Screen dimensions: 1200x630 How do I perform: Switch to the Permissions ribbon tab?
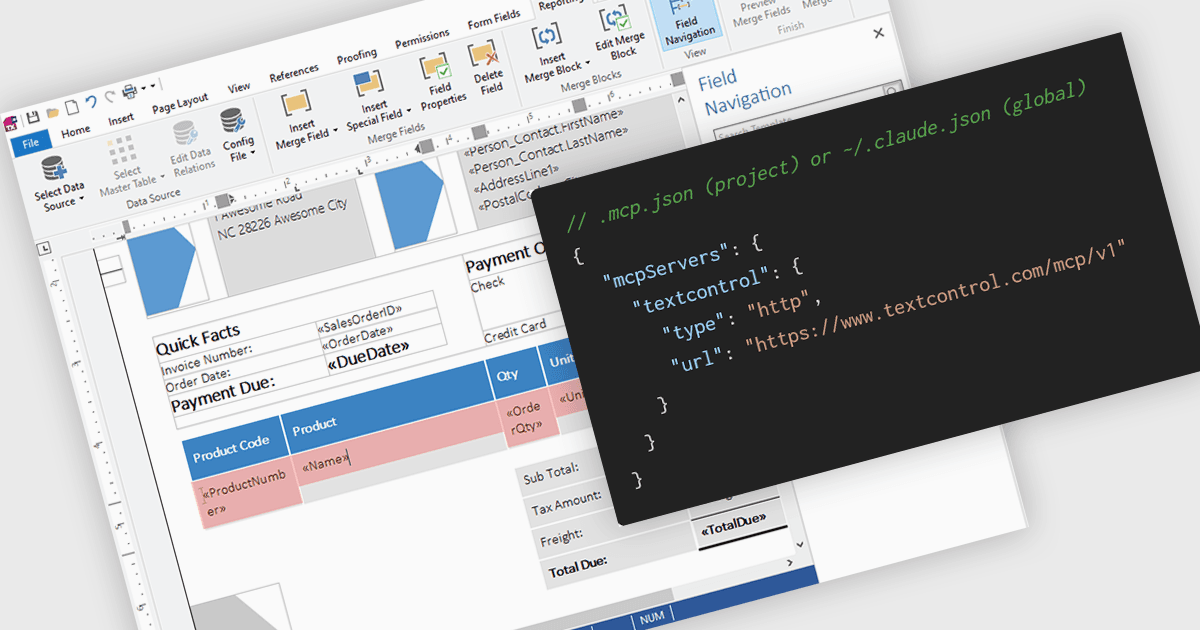point(422,41)
